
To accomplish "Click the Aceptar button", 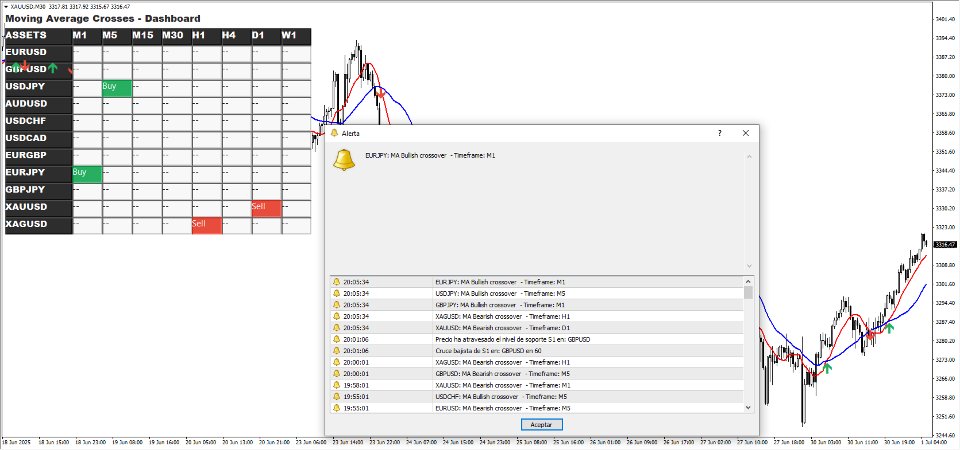I will pos(541,424).
